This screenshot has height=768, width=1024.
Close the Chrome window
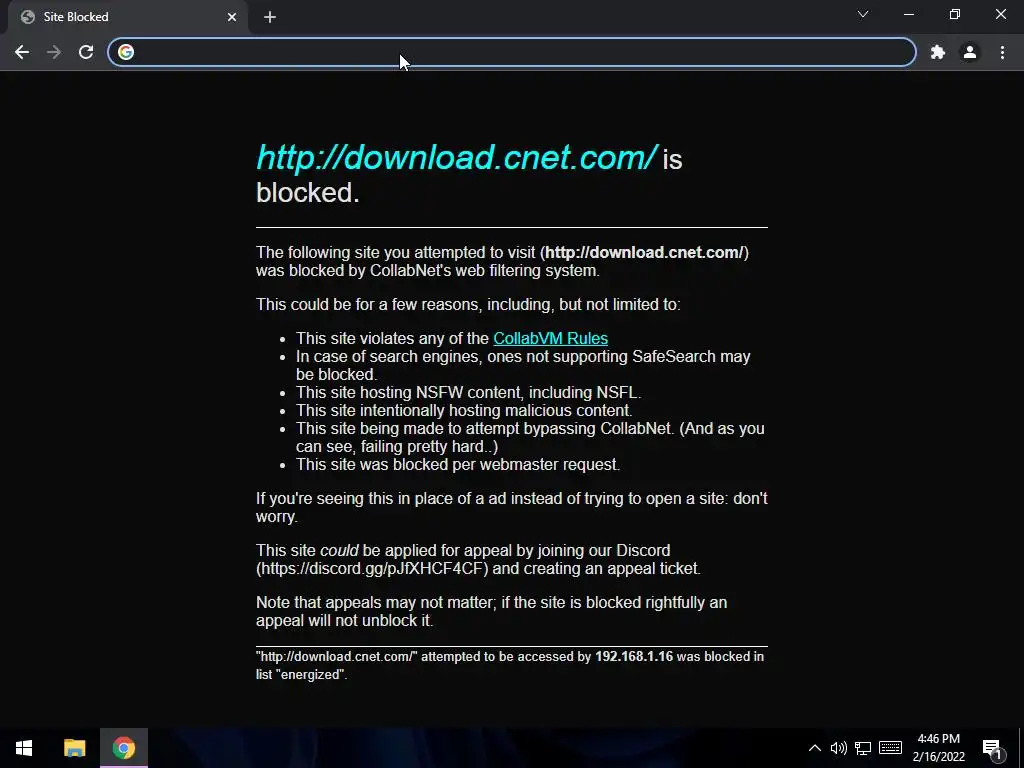[1000, 14]
